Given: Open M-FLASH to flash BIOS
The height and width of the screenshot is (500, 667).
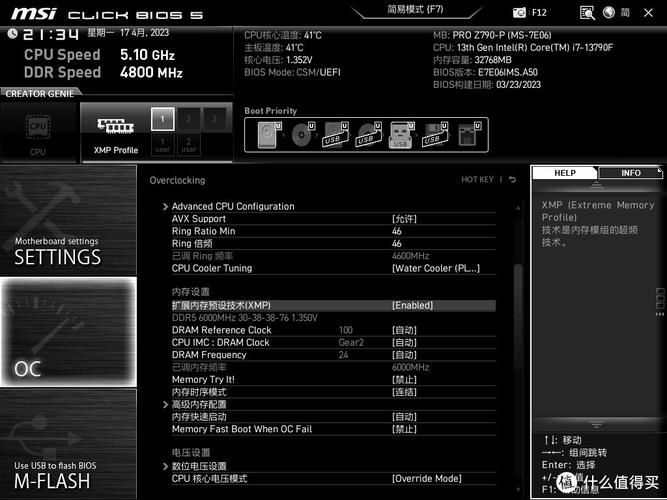Looking at the screenshot, I should point(68,444).
